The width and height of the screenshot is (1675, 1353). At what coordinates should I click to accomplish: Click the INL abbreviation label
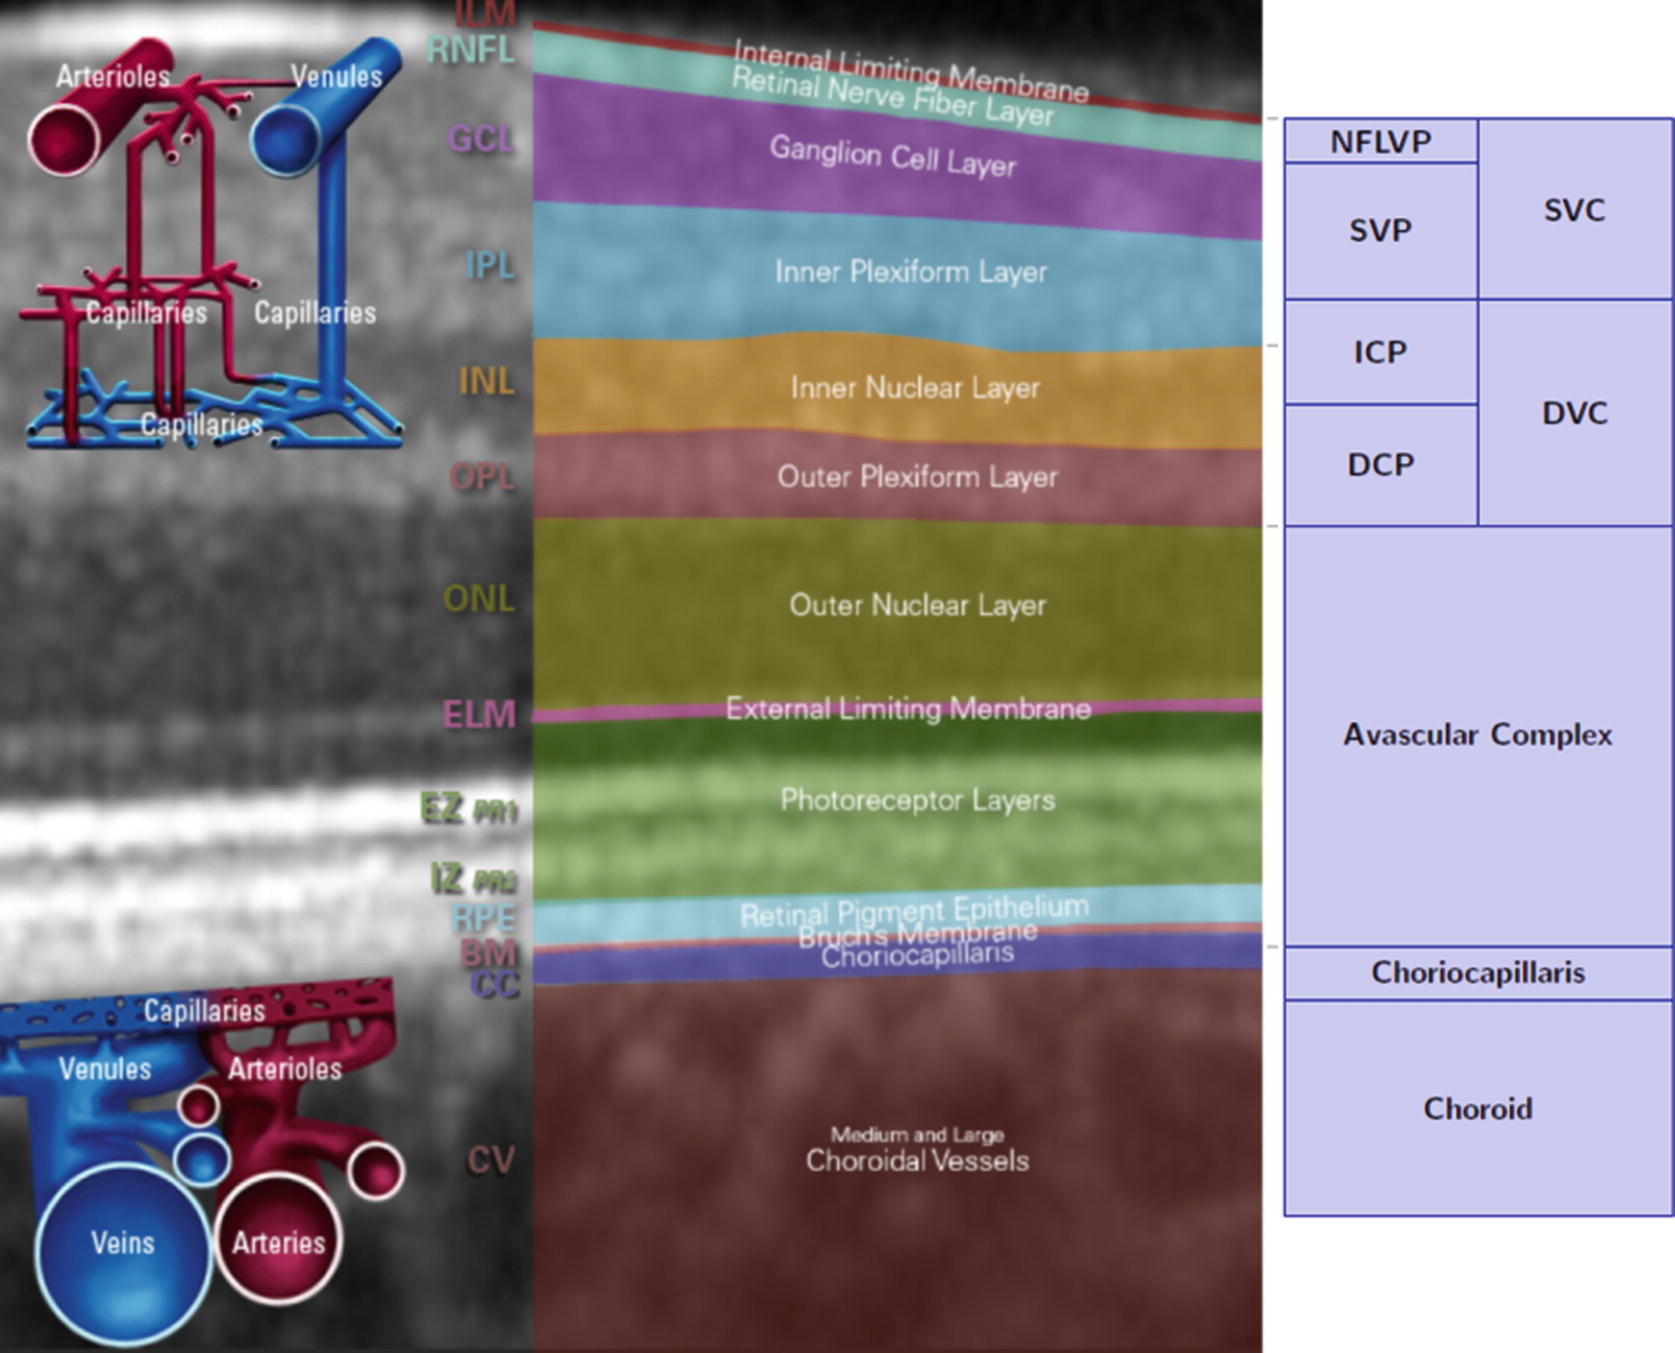pyautogui.click(x=487, y=381)
